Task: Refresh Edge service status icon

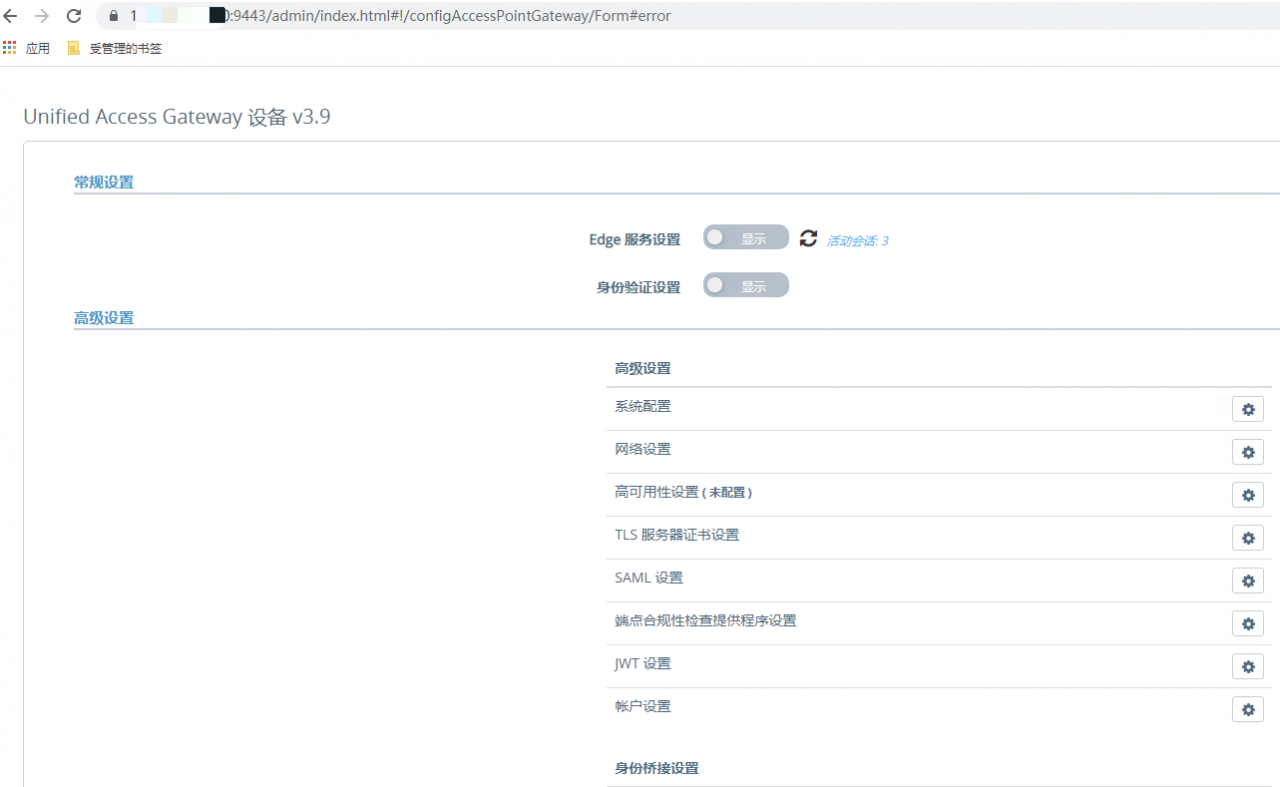Action: pyautogui.click(x=808, y=239)
